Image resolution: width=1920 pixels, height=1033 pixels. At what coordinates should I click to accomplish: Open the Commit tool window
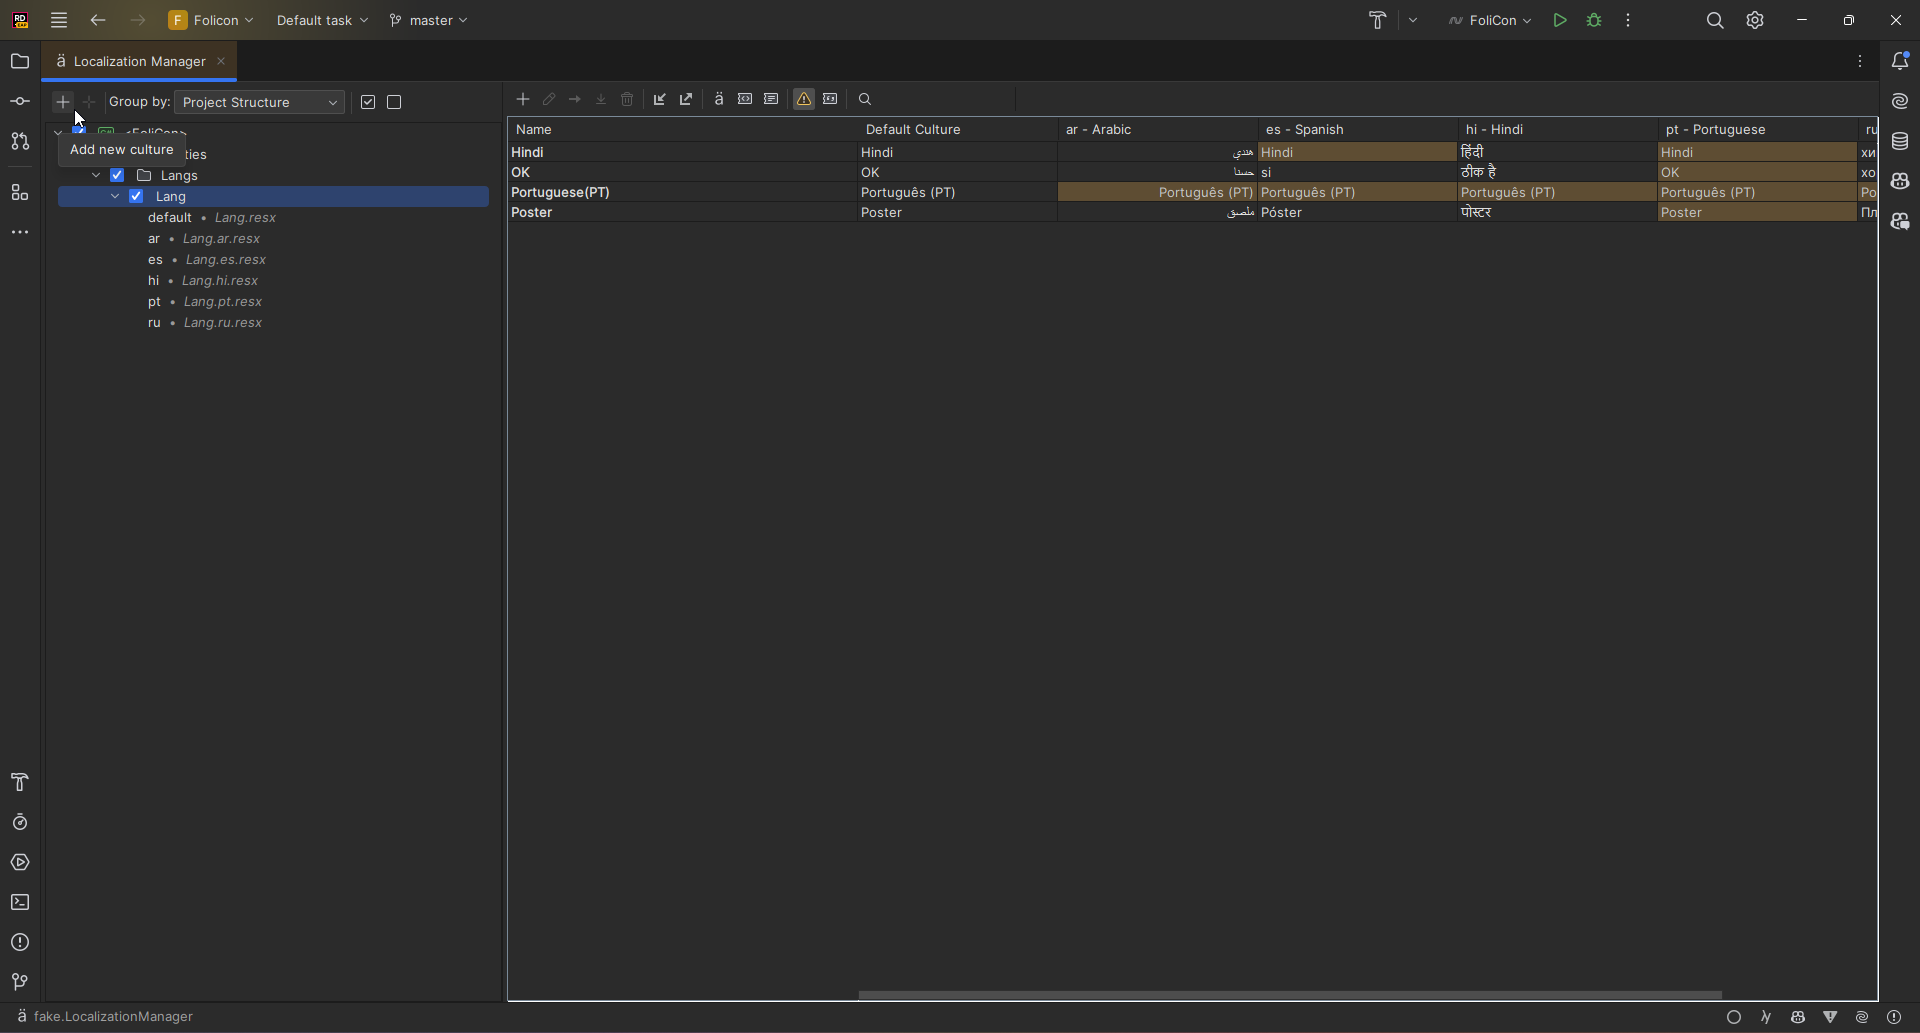click(20, 102)
